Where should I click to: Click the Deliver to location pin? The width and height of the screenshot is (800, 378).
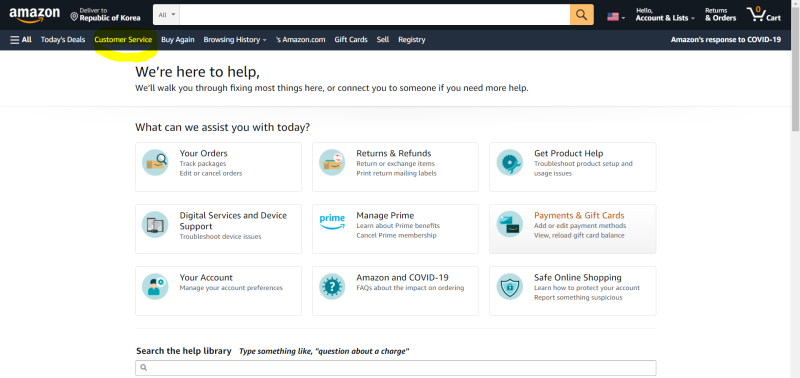(74, 17)
